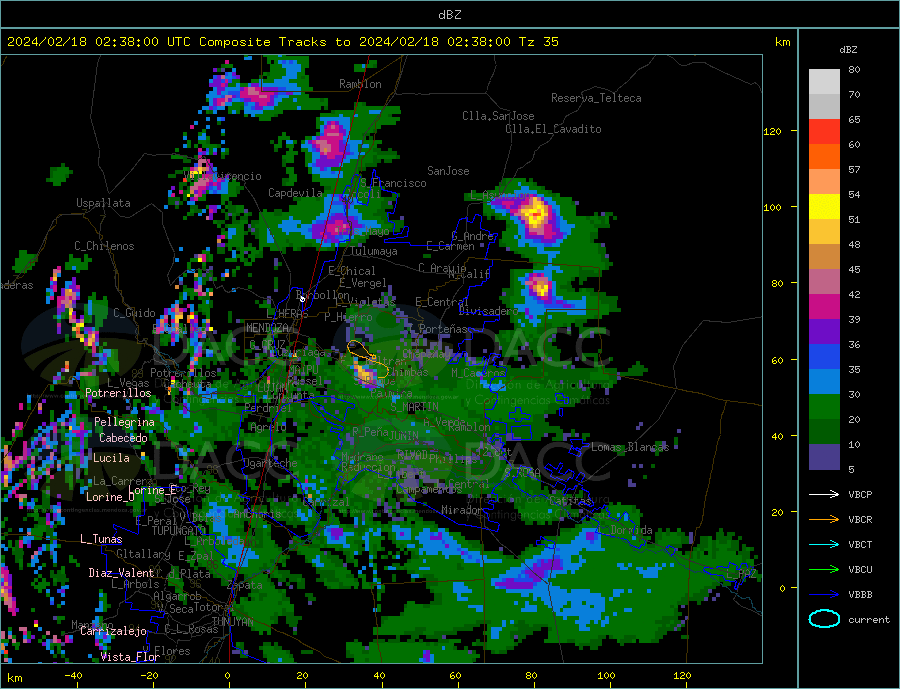The image size is (900, 689).
Task: Click the 'C_Guido' map label
Action: 134,313
